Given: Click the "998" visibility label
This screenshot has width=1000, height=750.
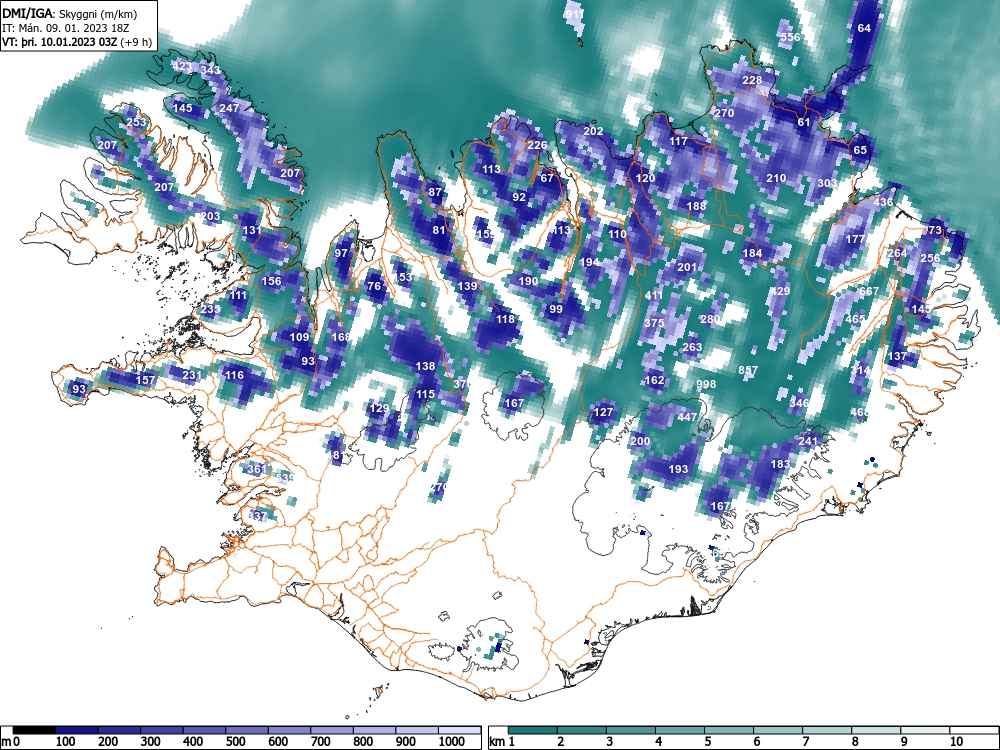Looking at the screenshot, I should [706, 384].
